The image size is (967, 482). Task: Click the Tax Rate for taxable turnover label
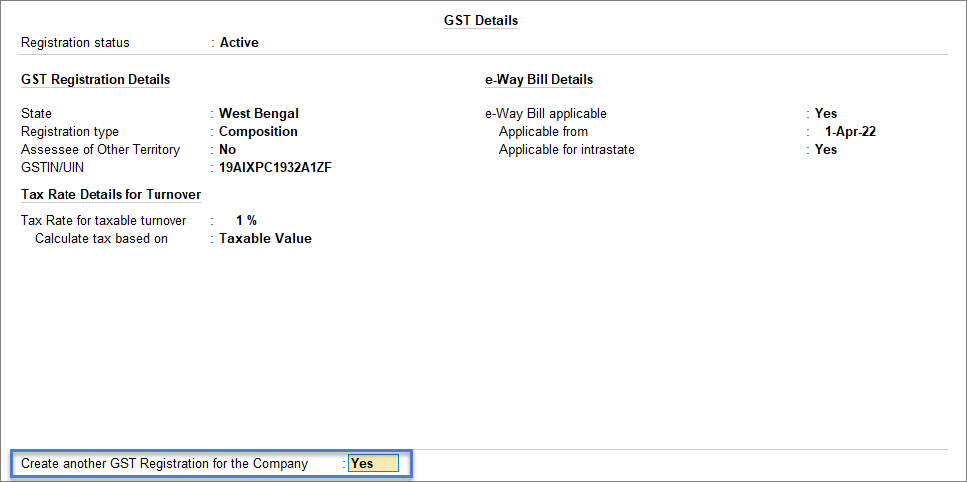[104, 221]
